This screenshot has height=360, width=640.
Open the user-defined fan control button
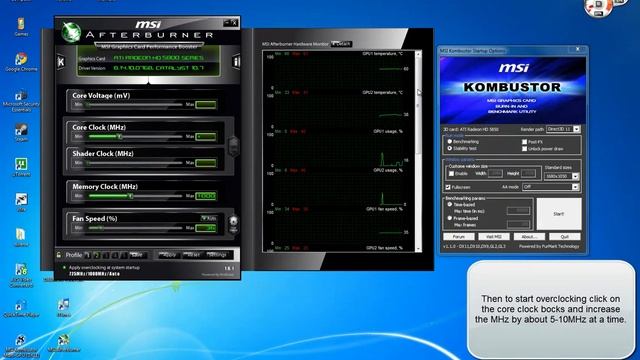pyautogui.click(x=233, y=224)
